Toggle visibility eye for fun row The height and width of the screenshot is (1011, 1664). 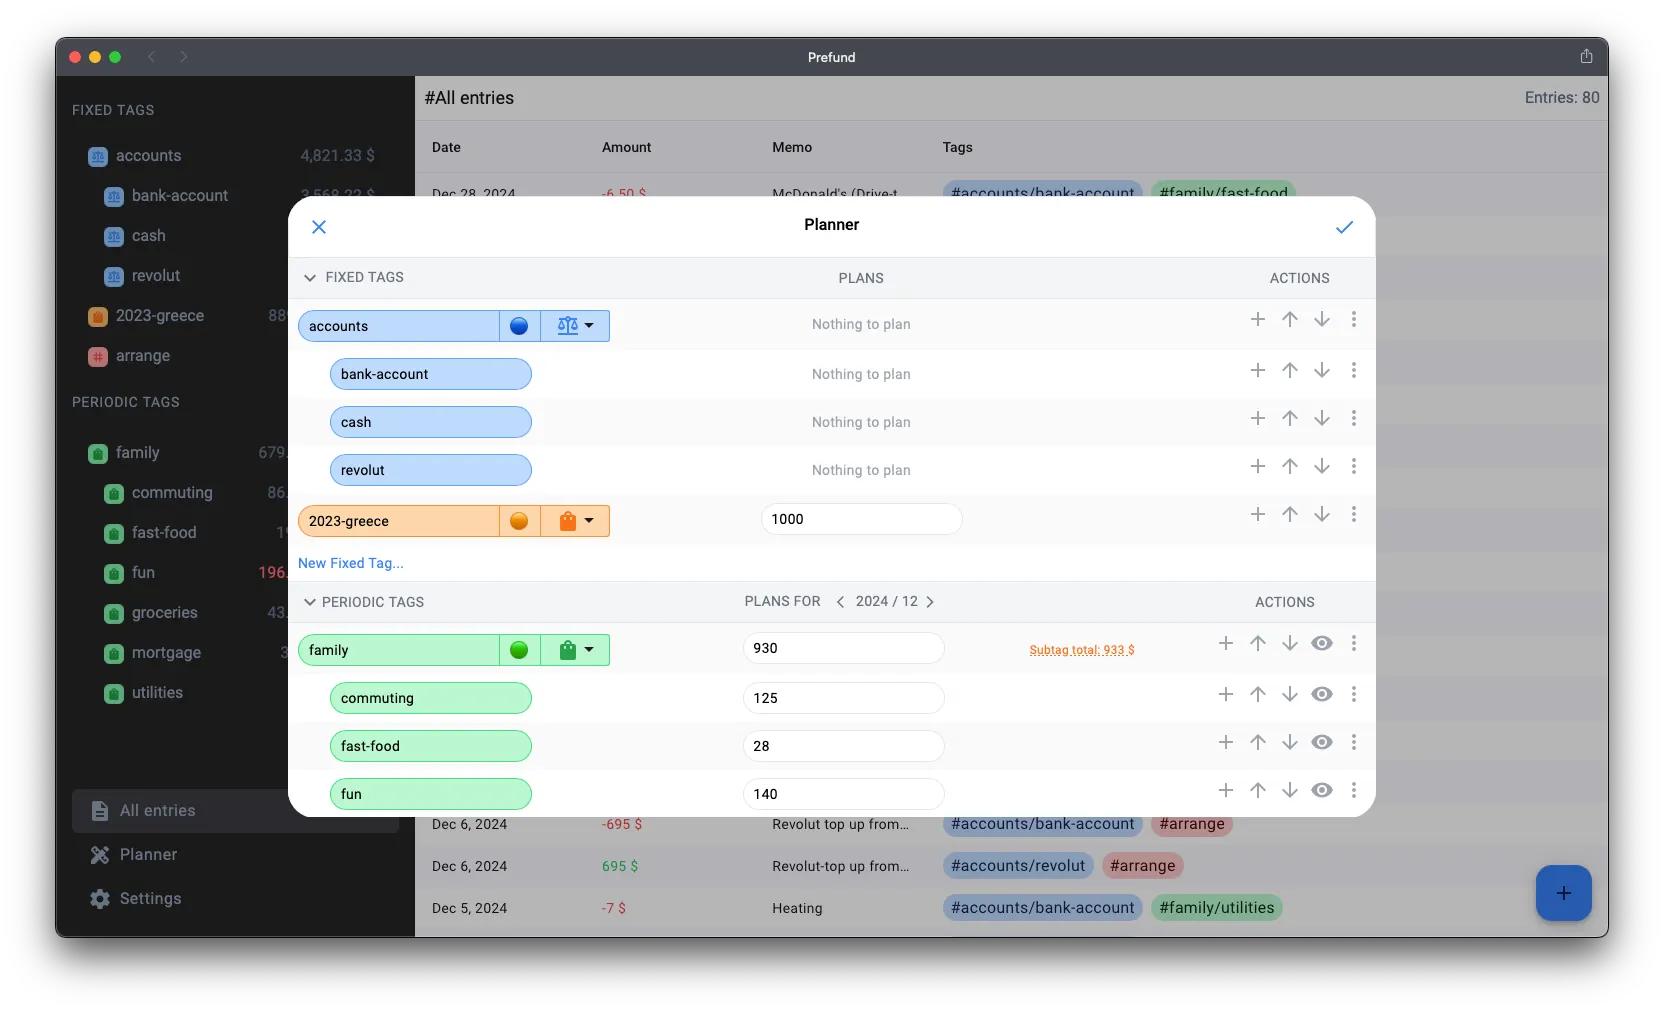[x=1322, y=790]
